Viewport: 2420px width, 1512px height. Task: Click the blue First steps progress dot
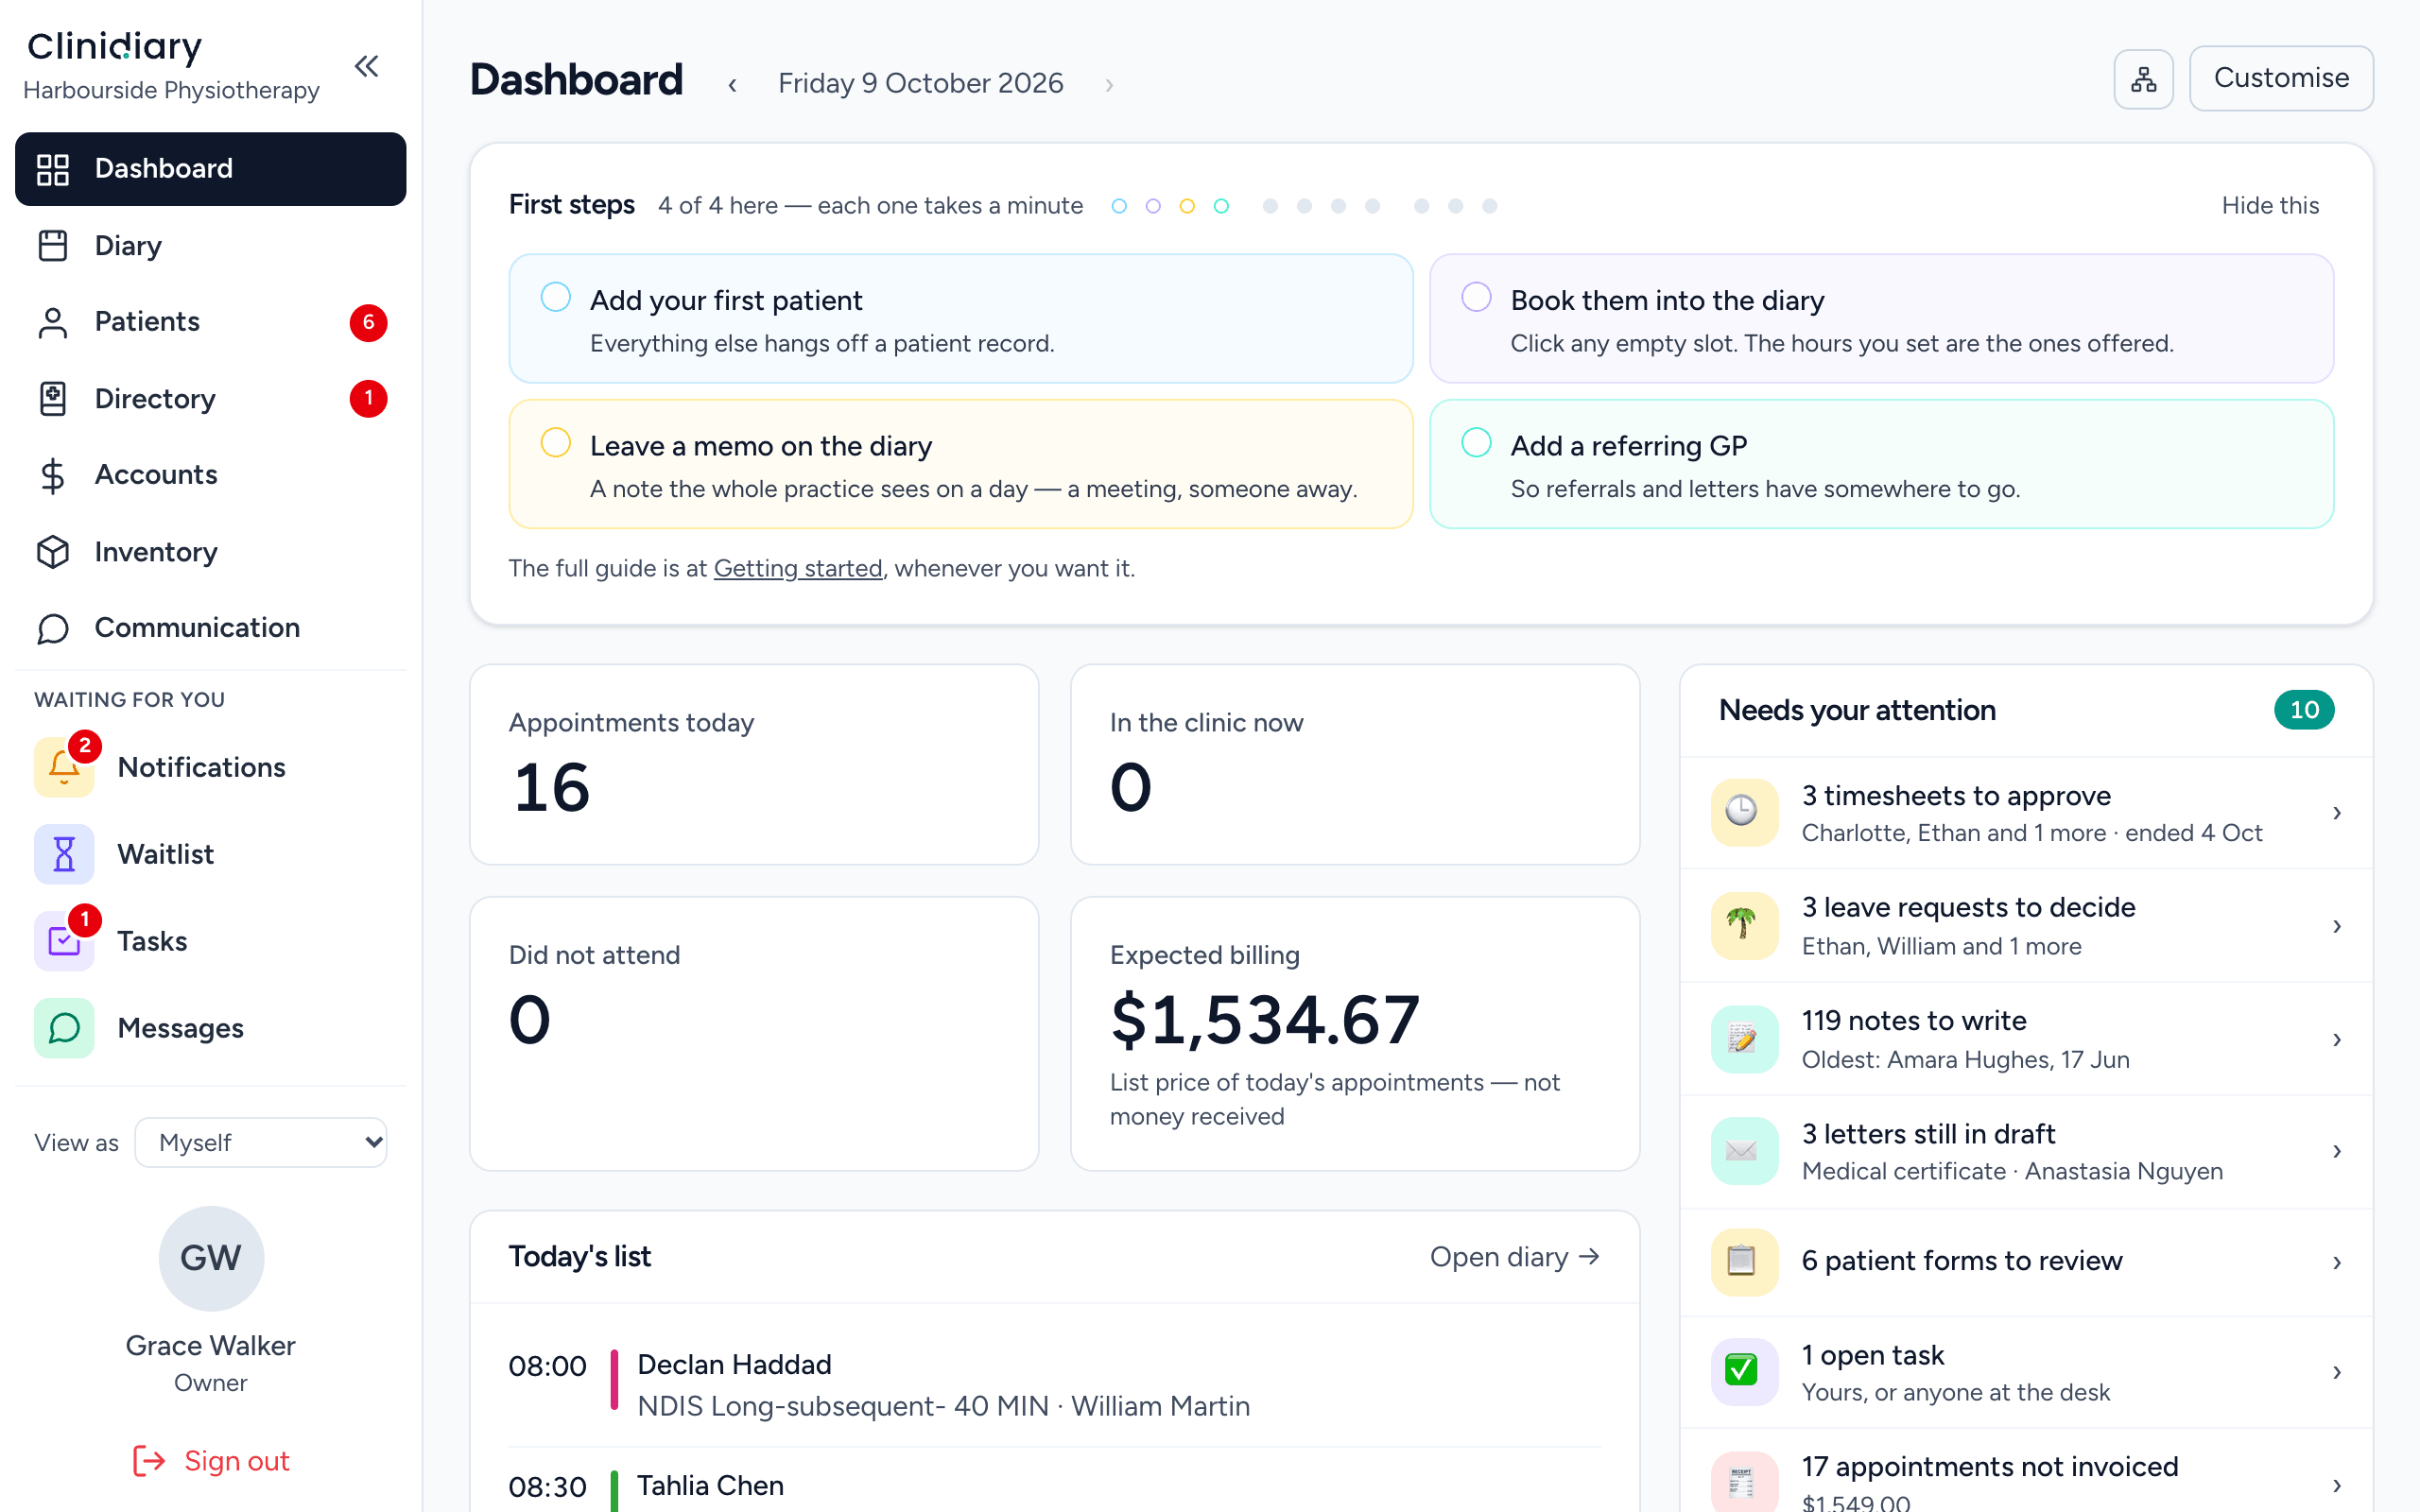tap(1119, 206)
